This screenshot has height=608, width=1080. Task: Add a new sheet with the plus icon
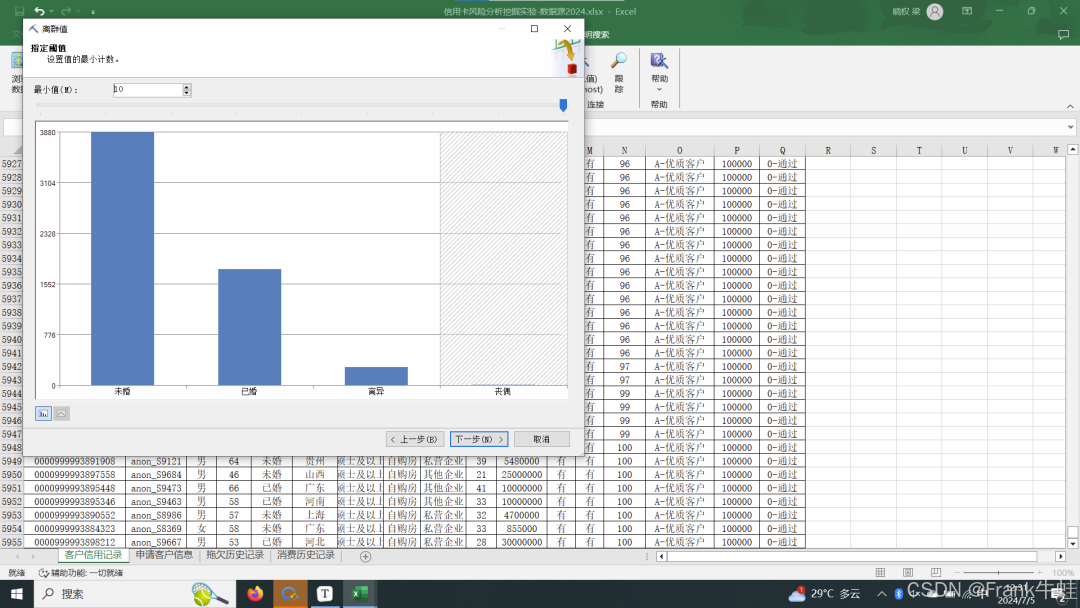[x=365, y=556]
